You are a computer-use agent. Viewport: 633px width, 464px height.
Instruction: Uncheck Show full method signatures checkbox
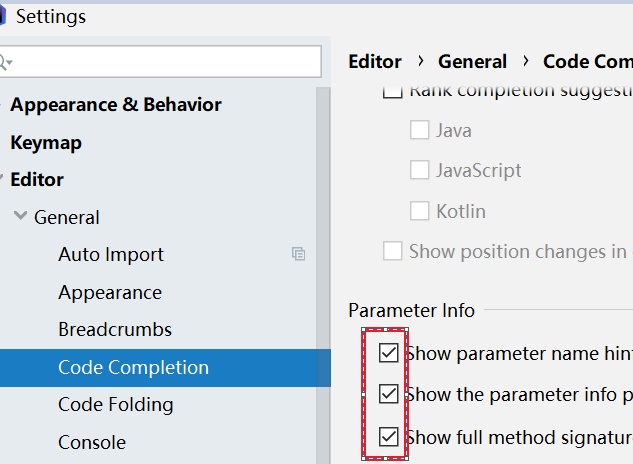(389, 437)
